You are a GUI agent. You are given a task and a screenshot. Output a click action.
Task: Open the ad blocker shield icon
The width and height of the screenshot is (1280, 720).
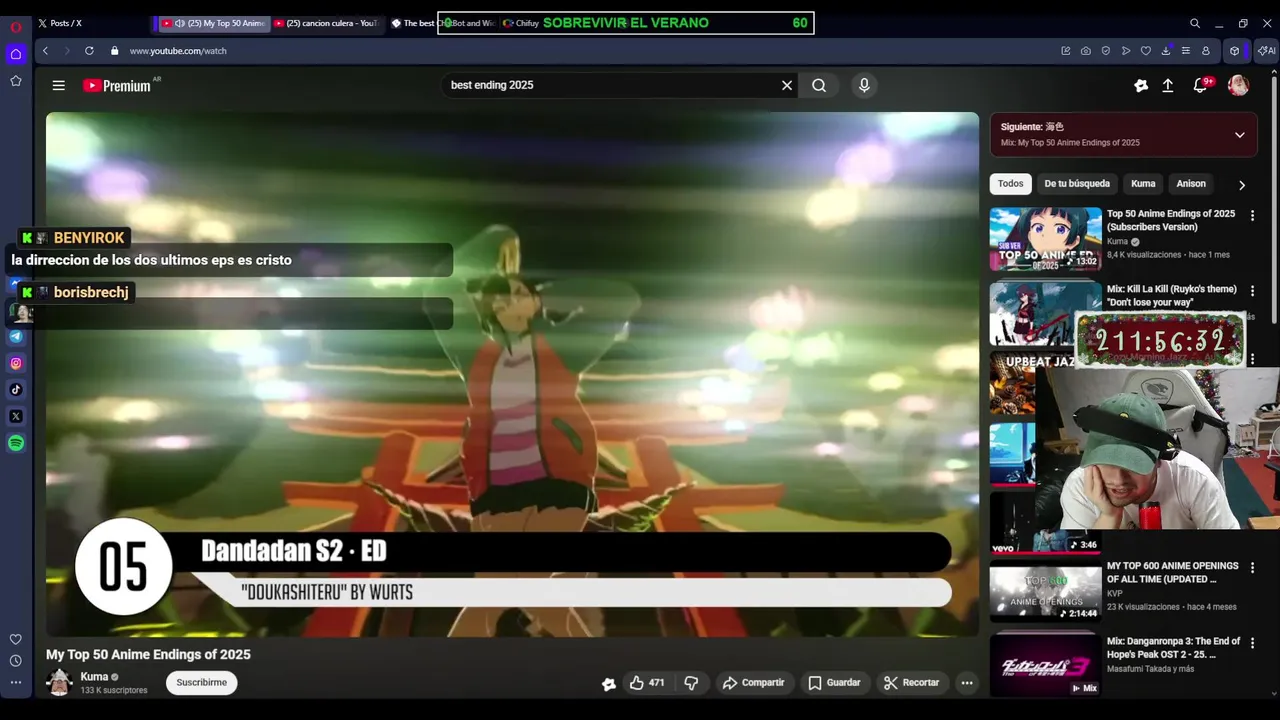(x=1106, y=51)
